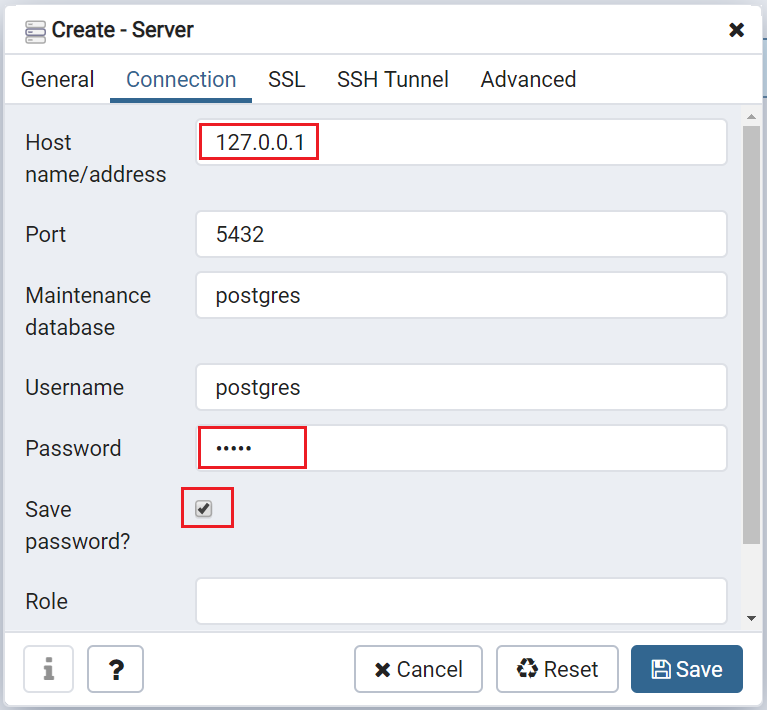Click the Username input box

click(x=460, y=387)
